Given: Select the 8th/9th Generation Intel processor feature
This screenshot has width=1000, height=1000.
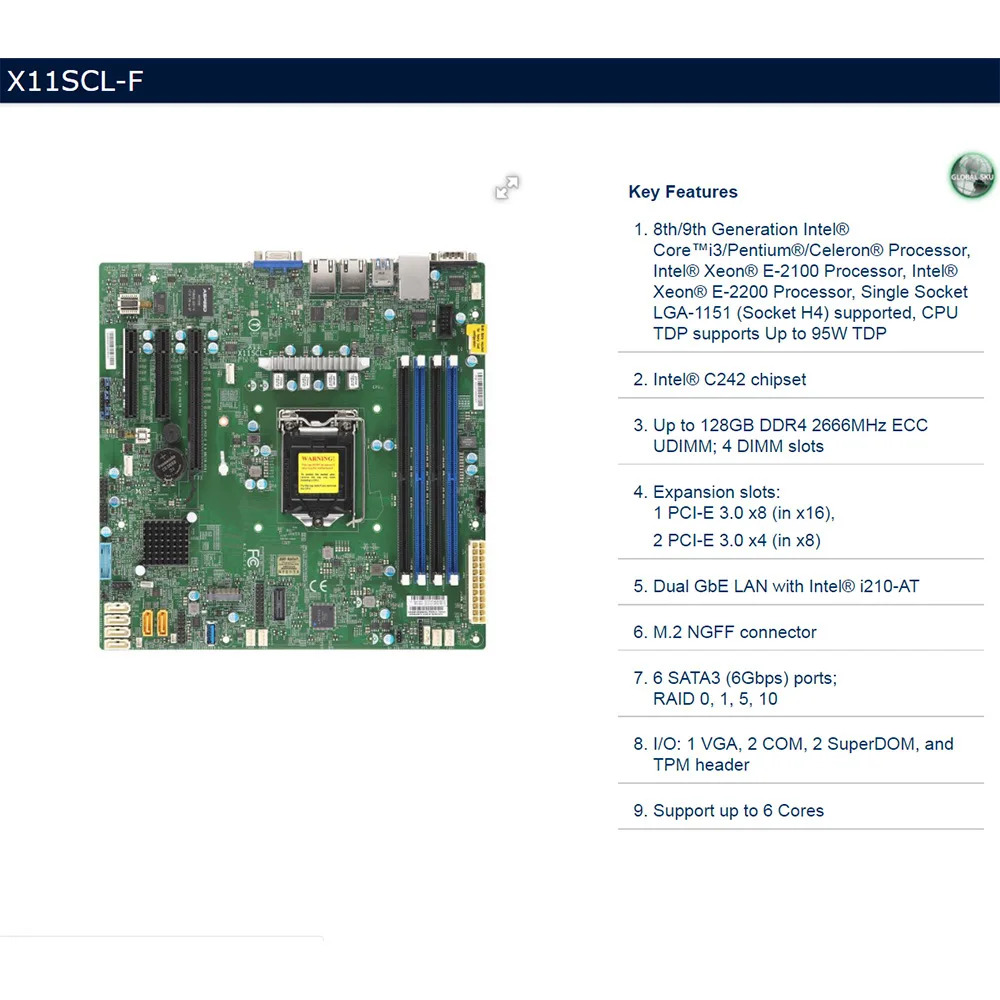Looking at the screenshot, I should click(x=811, y=281).
